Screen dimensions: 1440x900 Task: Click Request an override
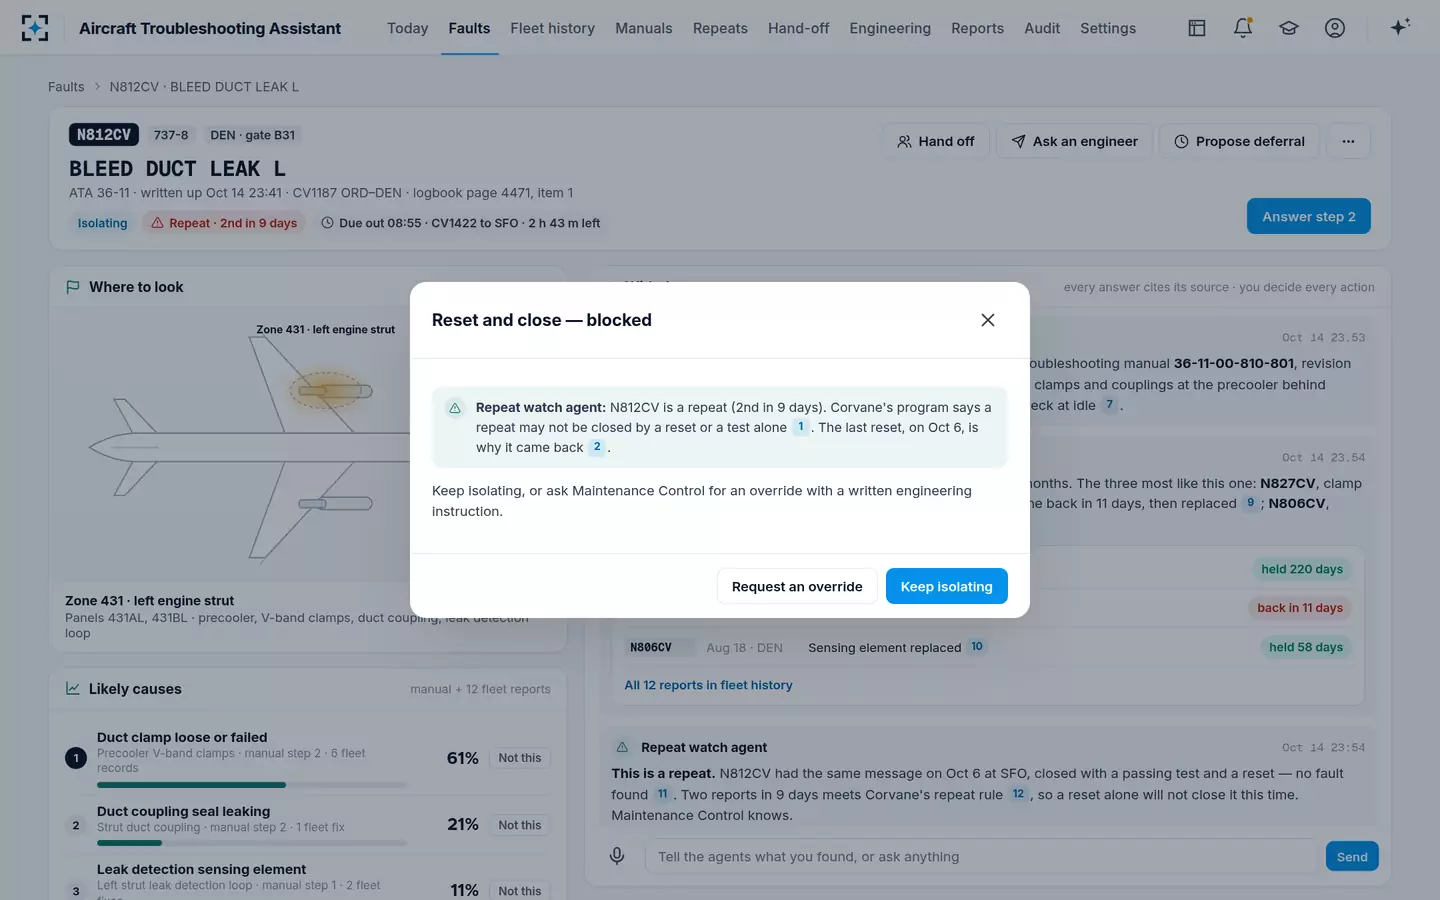[x=797, y=586]
